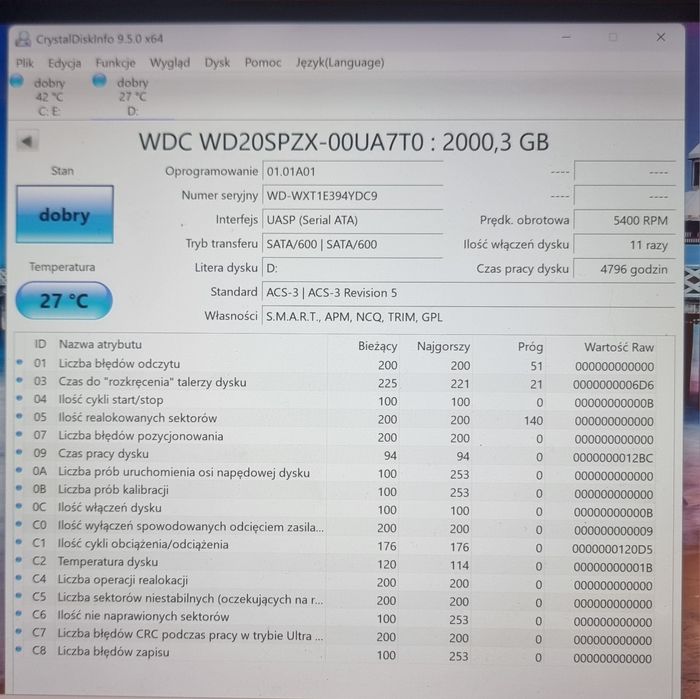The width and height of the screenshot is (700, 699).
Task: Select row C7 Liczba błędów CRC
Action: pos(335,636)
